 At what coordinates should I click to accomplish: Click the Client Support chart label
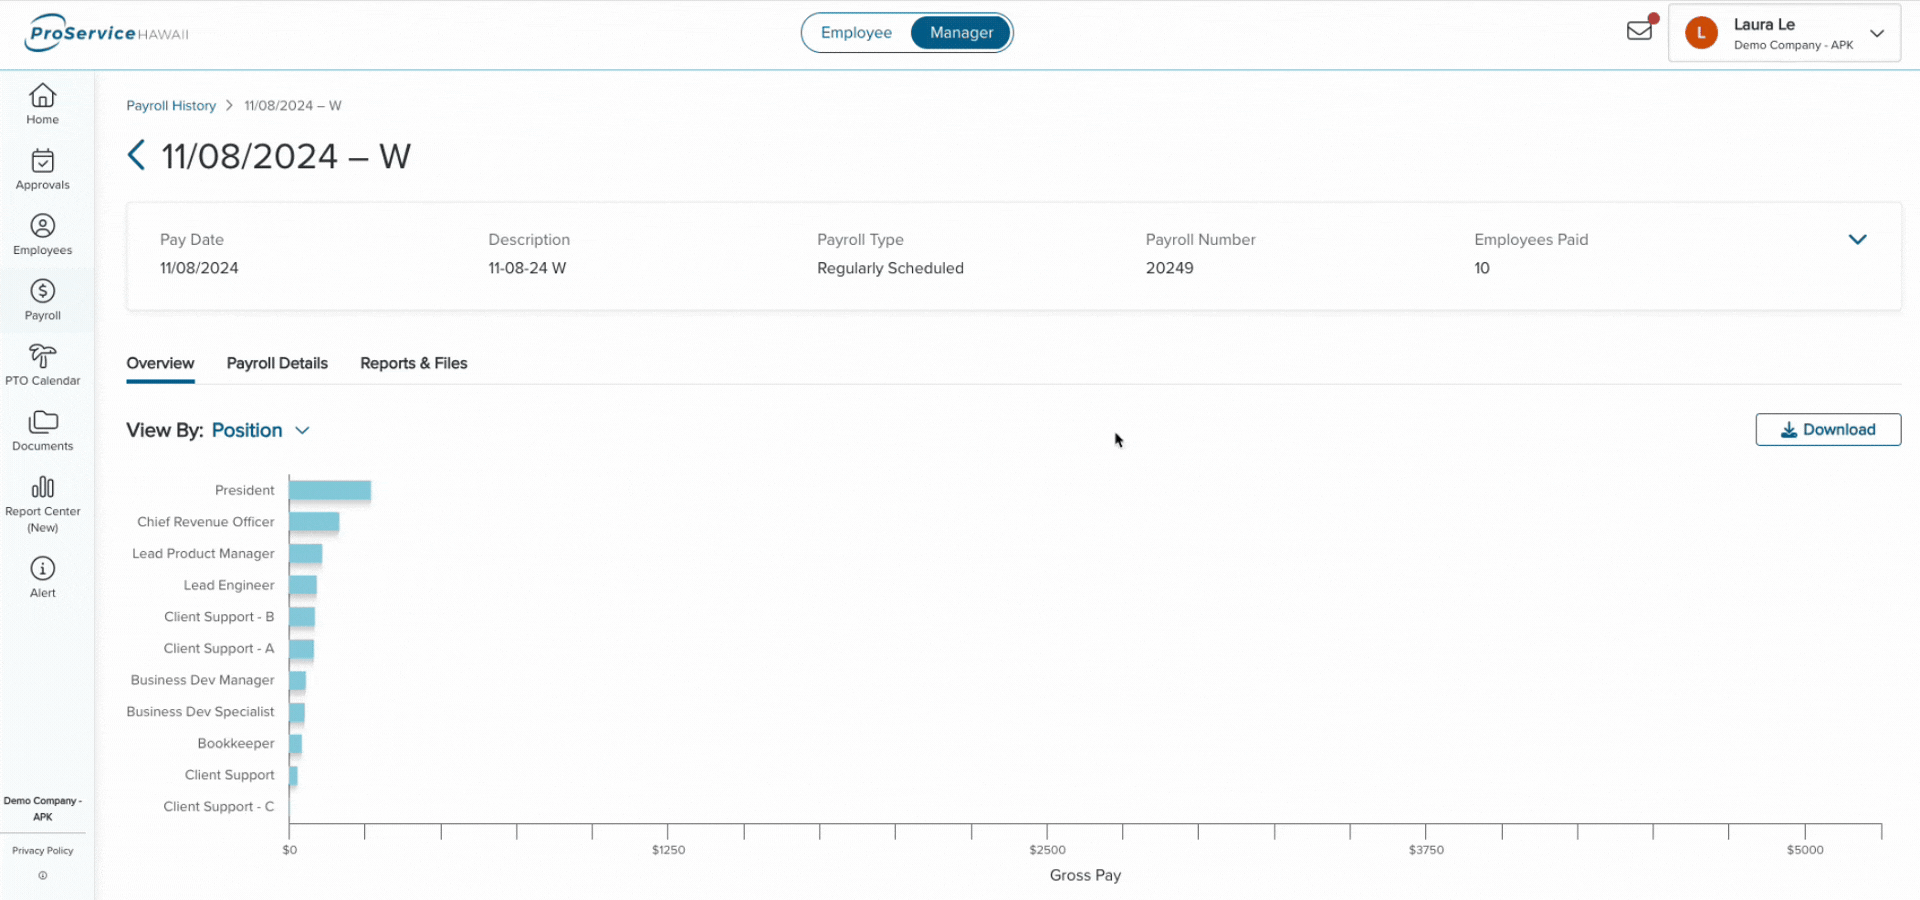coord(229,775)
